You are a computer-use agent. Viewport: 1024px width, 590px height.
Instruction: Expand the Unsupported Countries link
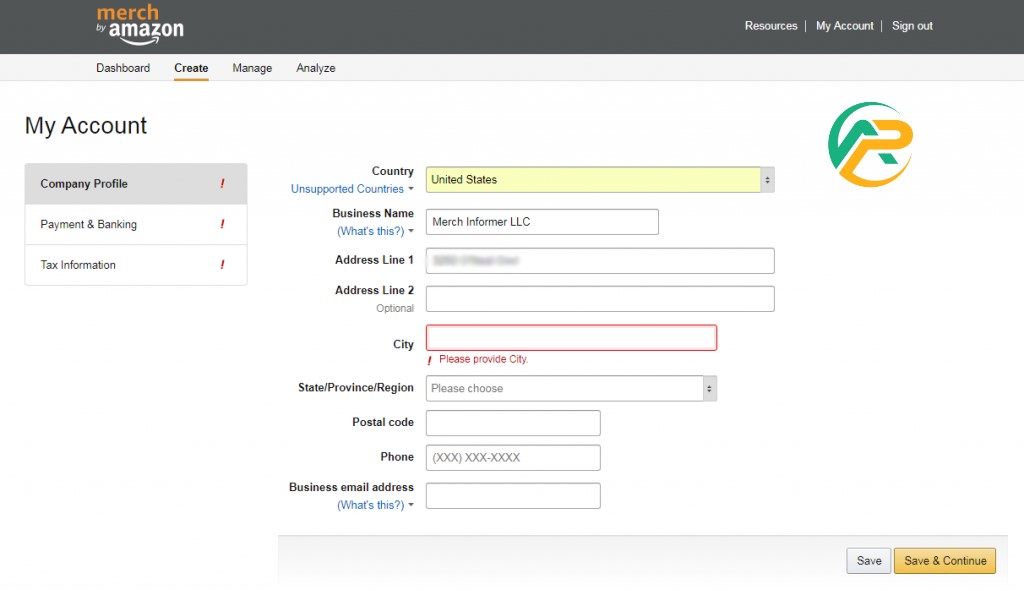[351, 189]
